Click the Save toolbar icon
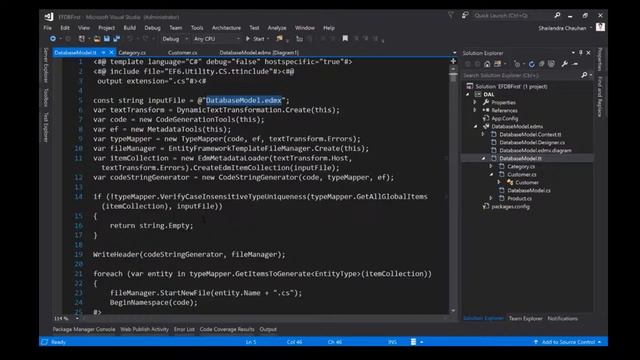Image resolution: width=640 pixels, height=360 pixels. (107, 39)
